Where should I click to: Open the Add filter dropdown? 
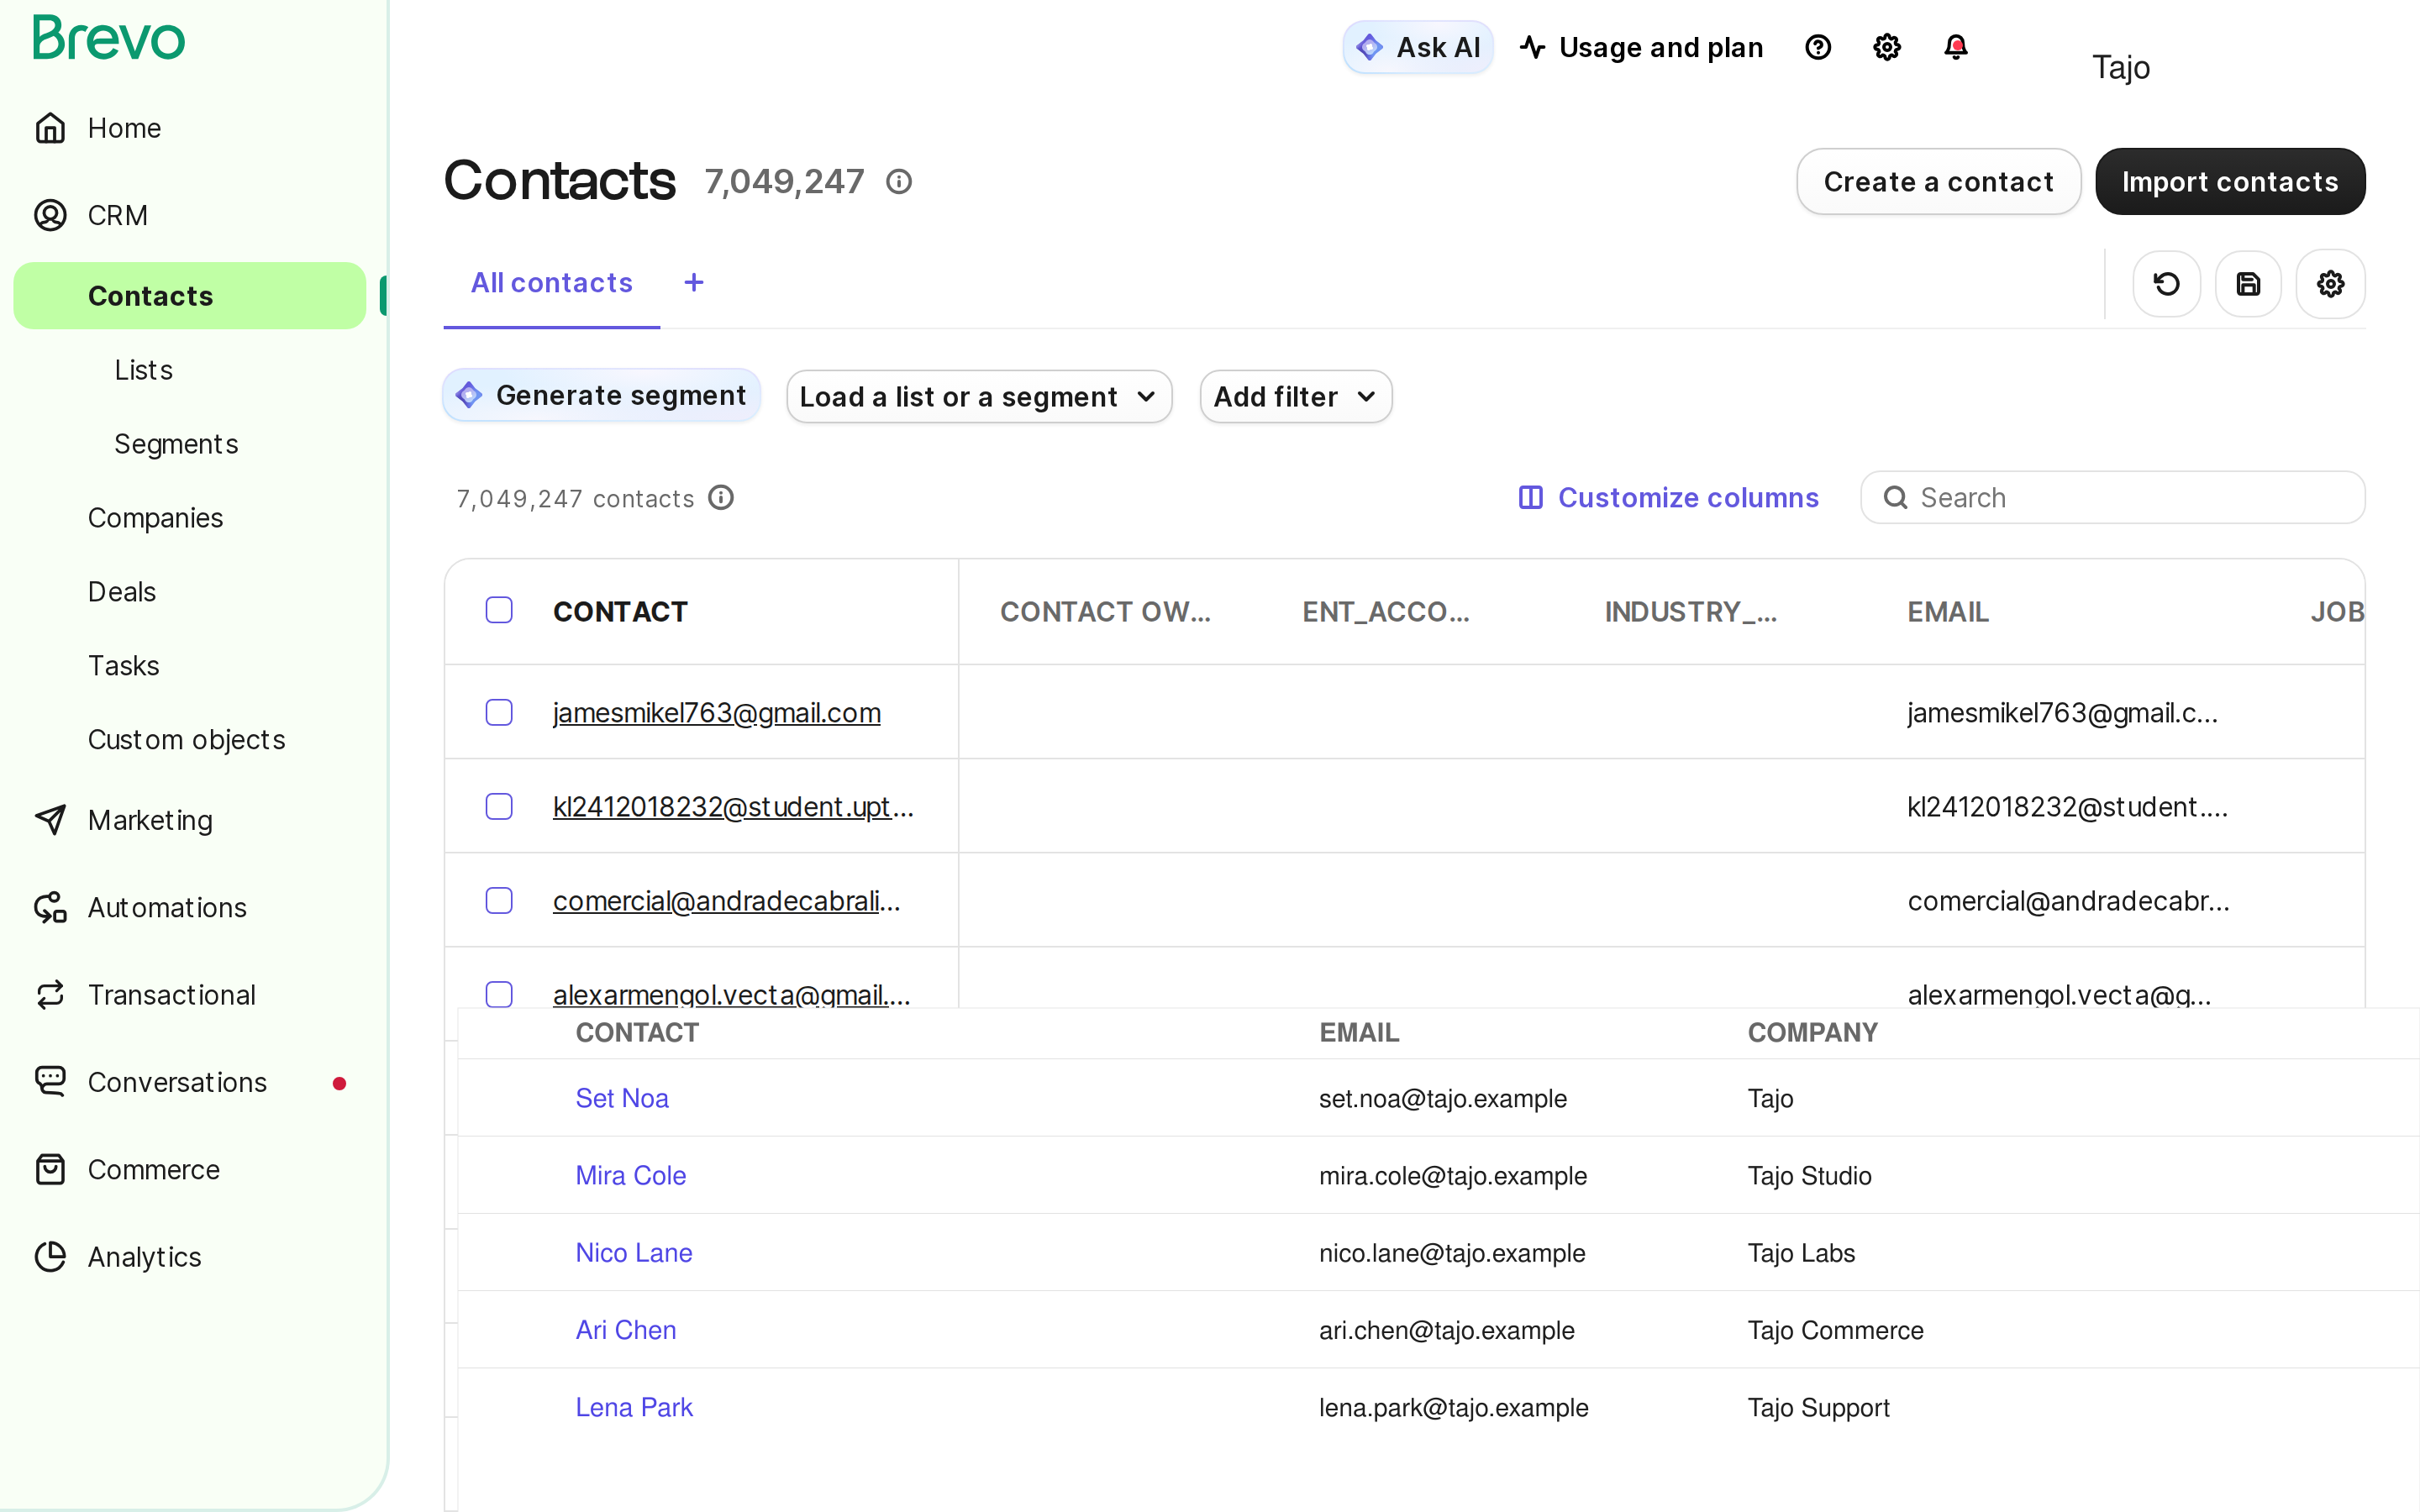click(1295, 397)
